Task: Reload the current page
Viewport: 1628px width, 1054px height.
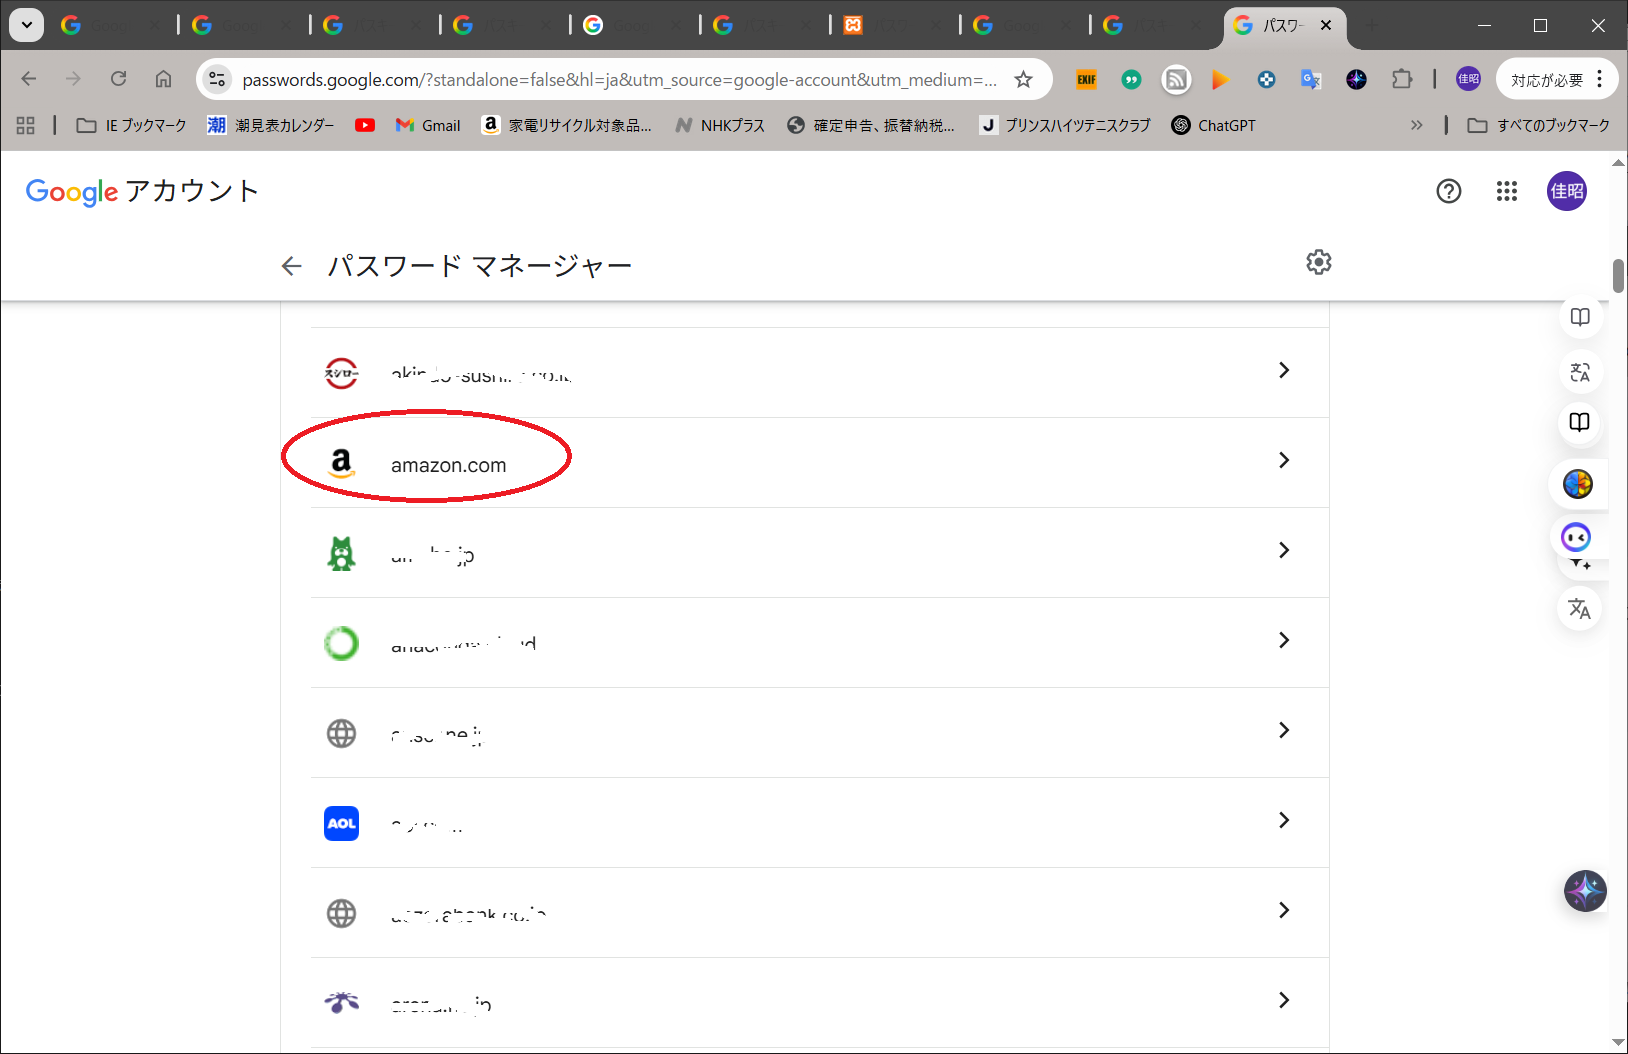Action: 118,79
